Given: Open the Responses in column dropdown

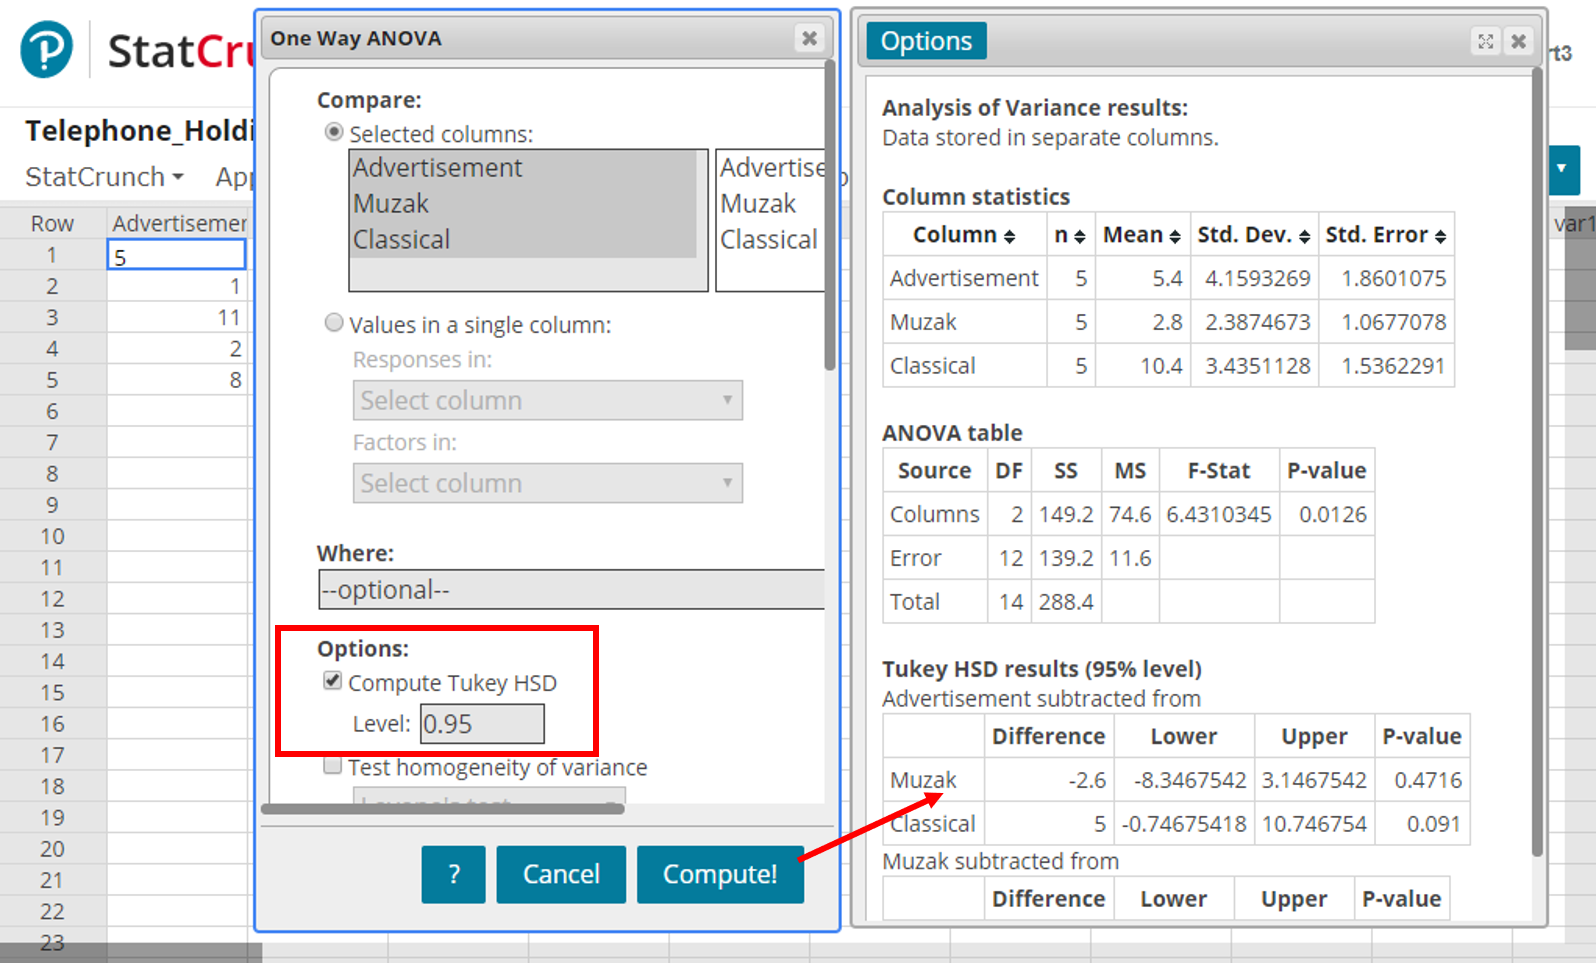Looking at the screenshot, I should [x=547, y=400].
